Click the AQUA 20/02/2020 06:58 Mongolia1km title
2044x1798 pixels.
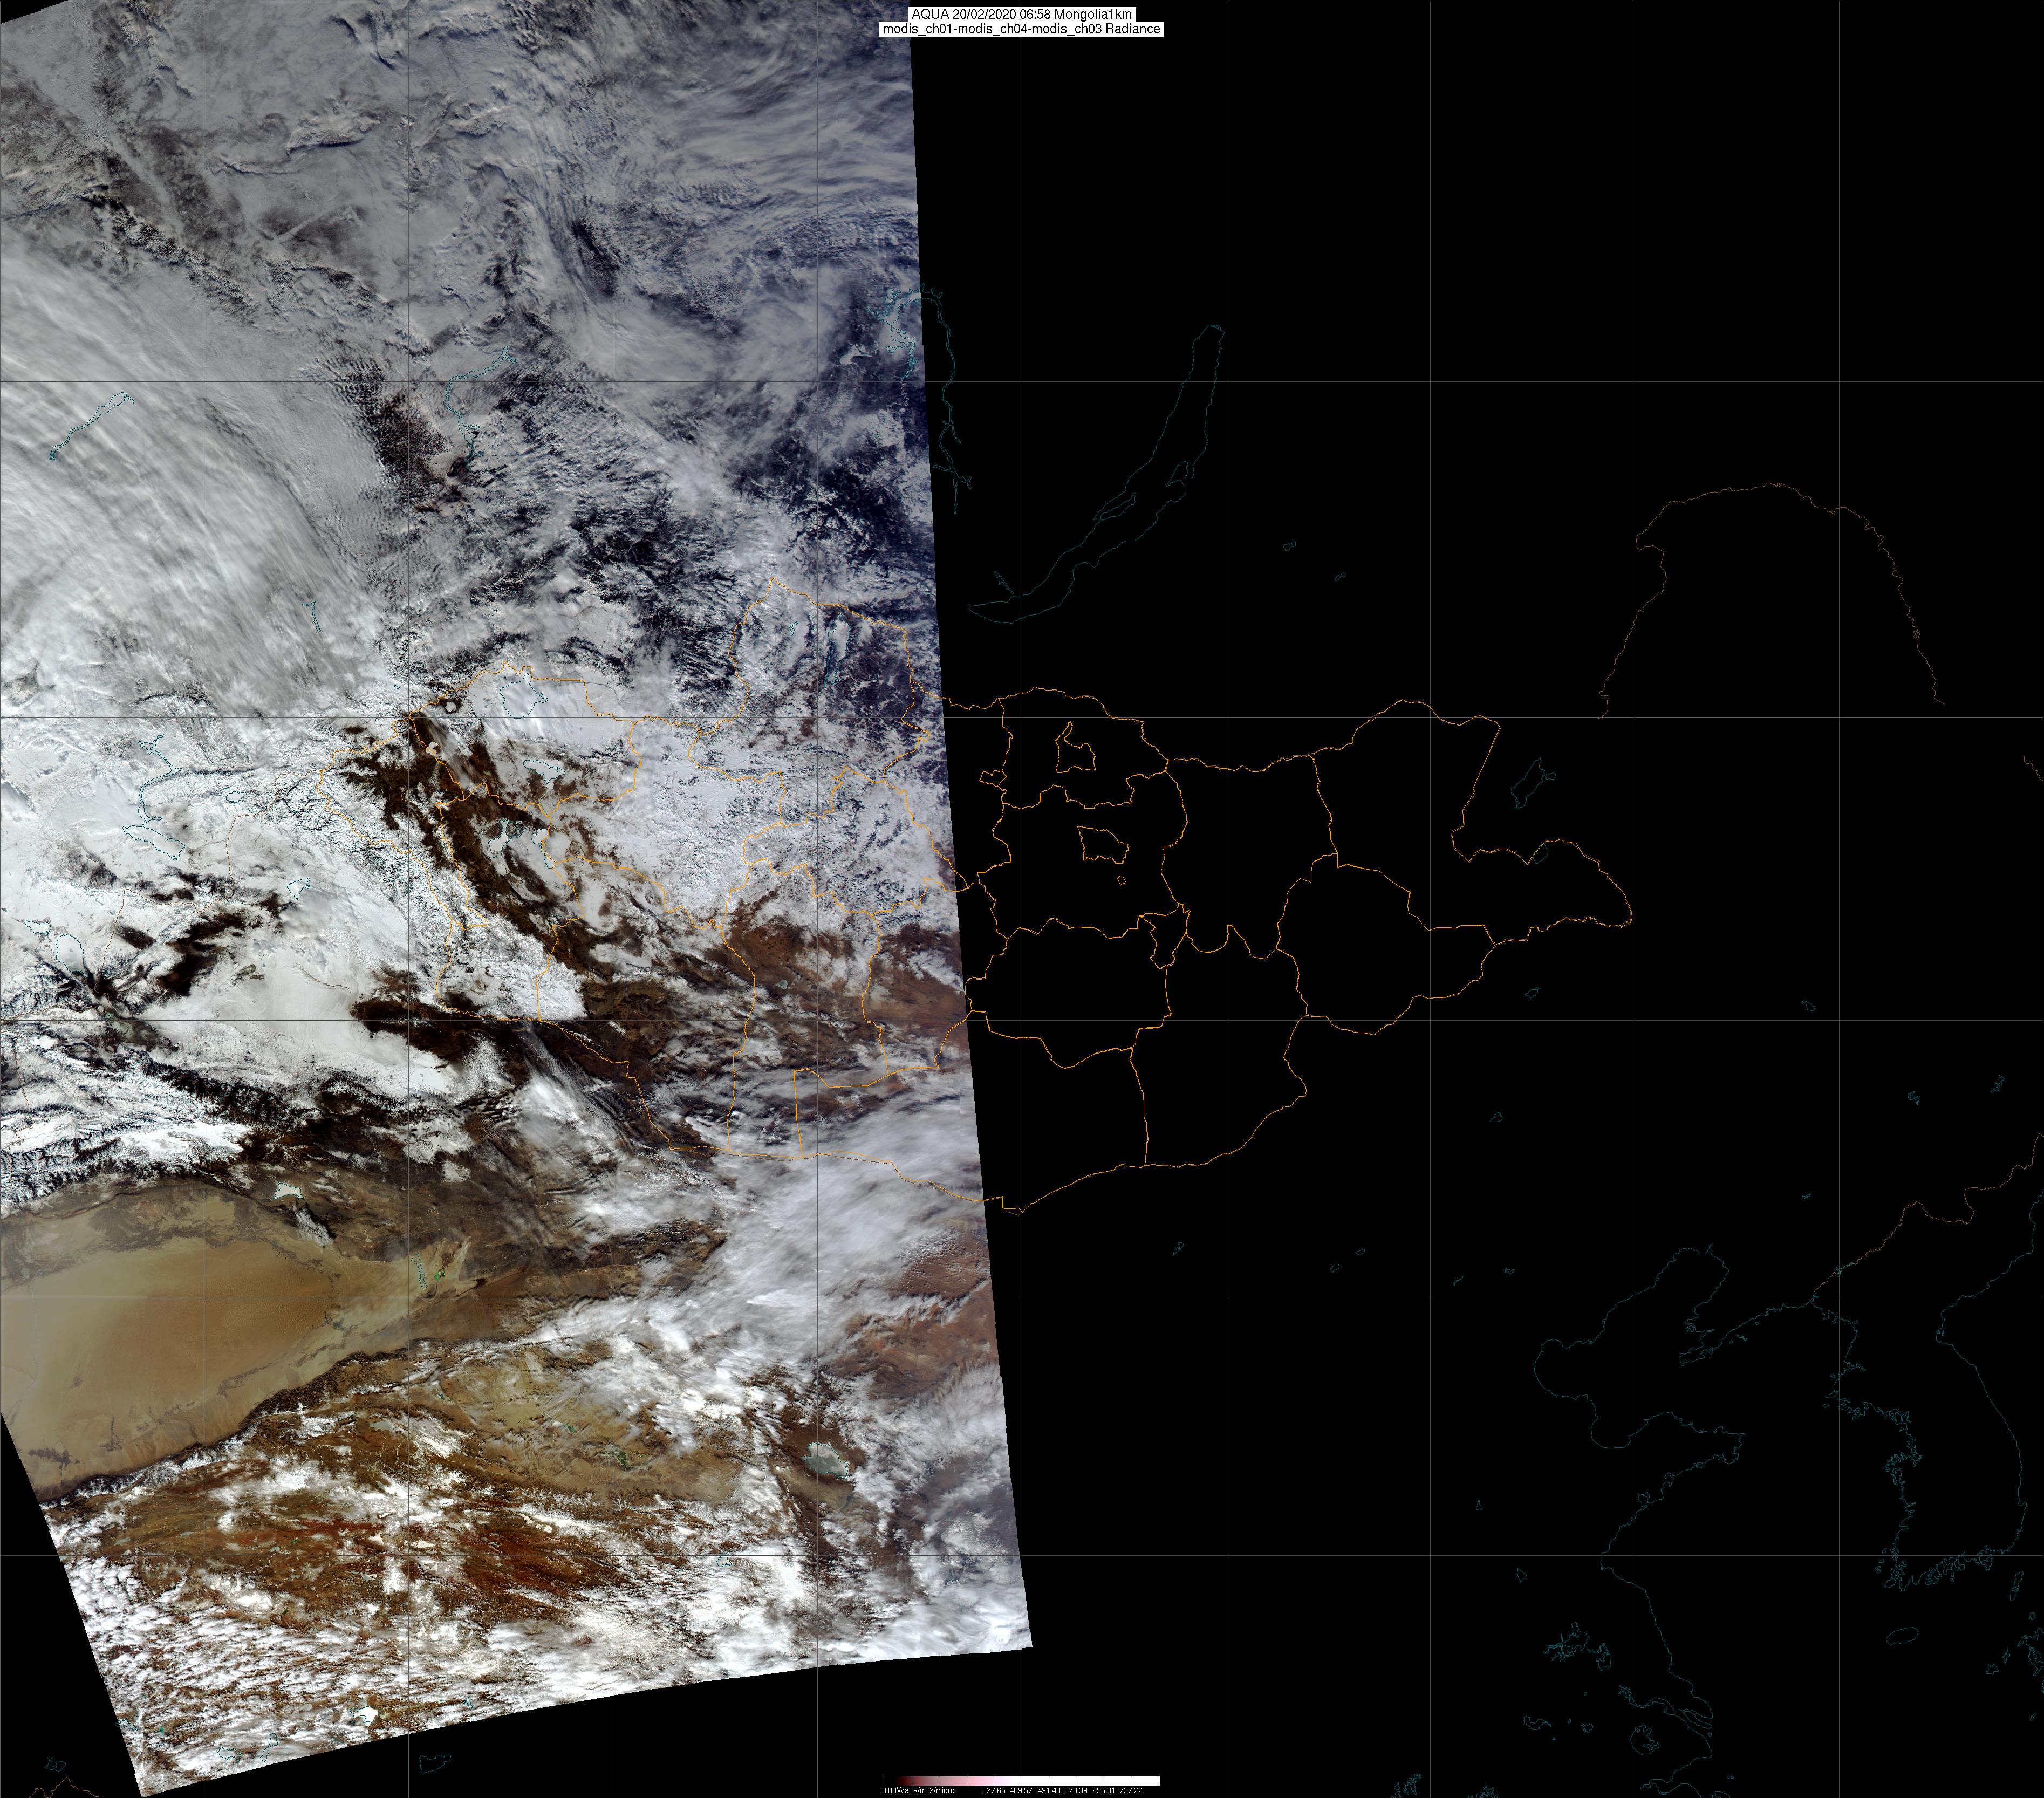click(x=1021, y=14)
